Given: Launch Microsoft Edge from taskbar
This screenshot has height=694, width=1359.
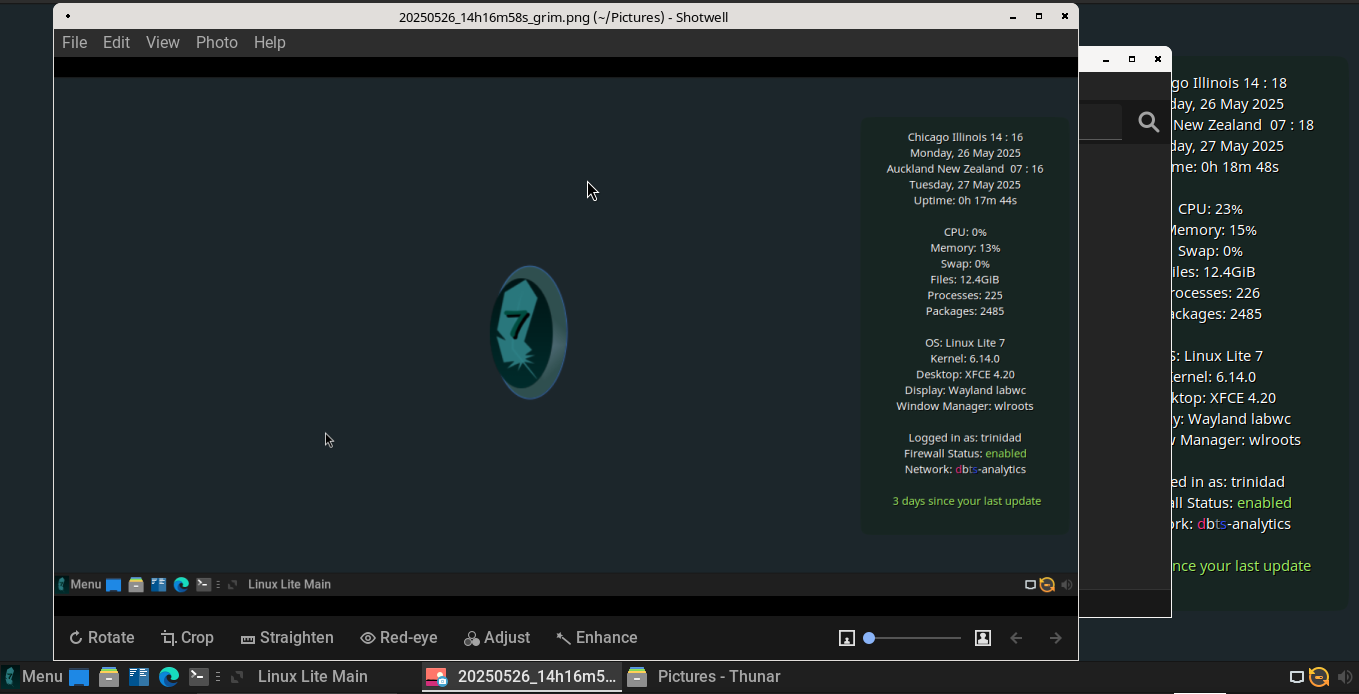Looking at the screenshot, I should pos(169,677).
